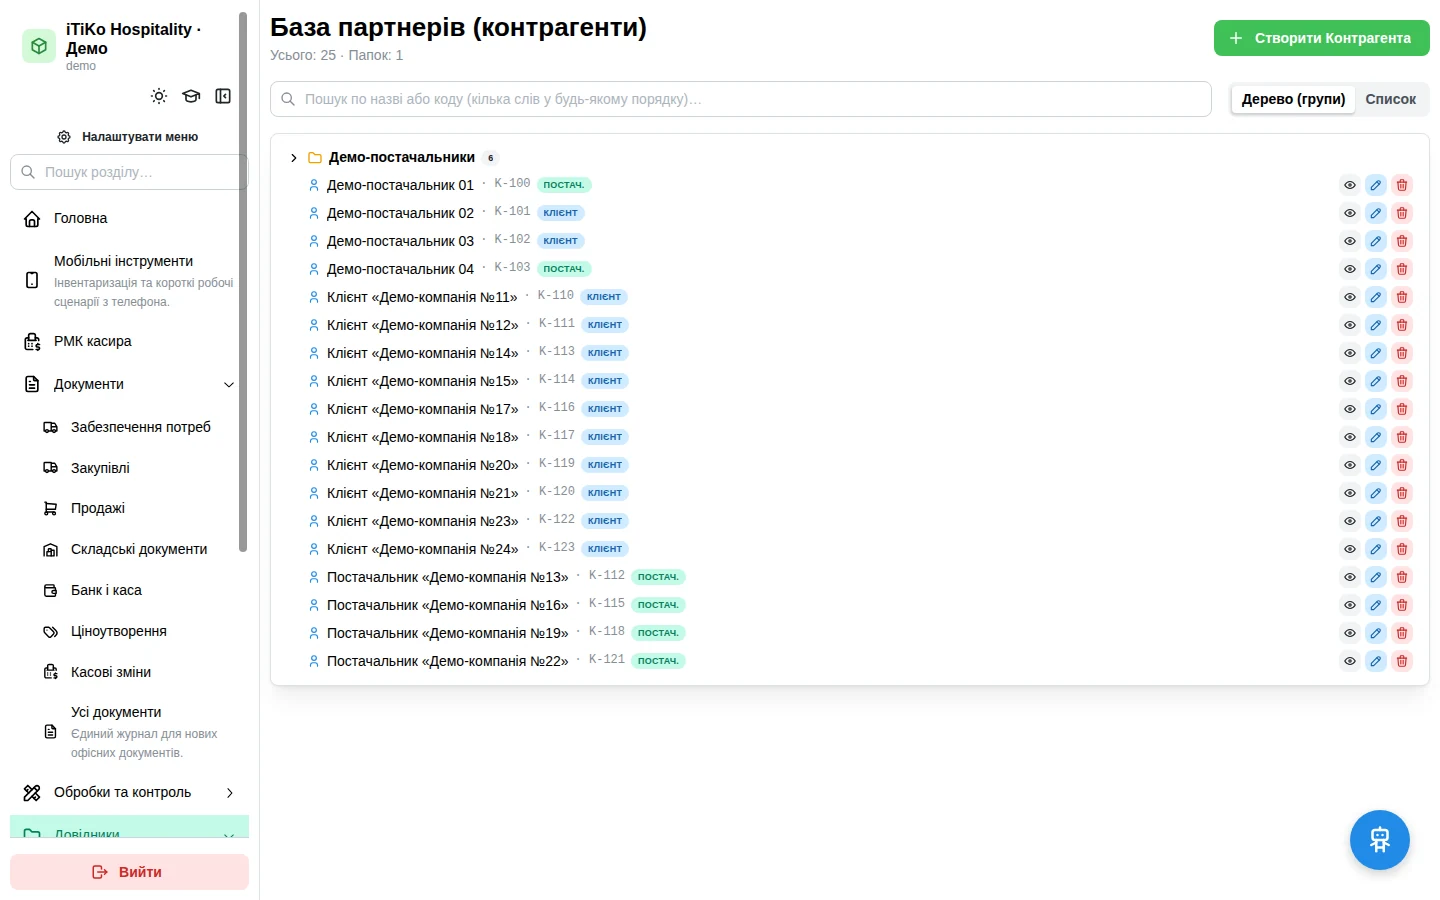Viewport: 1440px width, 900px height.
Task: Delete Постачальник «Демо-компанія №22» trash icon
Action: pyautogui.click(x=1402, y=661)
